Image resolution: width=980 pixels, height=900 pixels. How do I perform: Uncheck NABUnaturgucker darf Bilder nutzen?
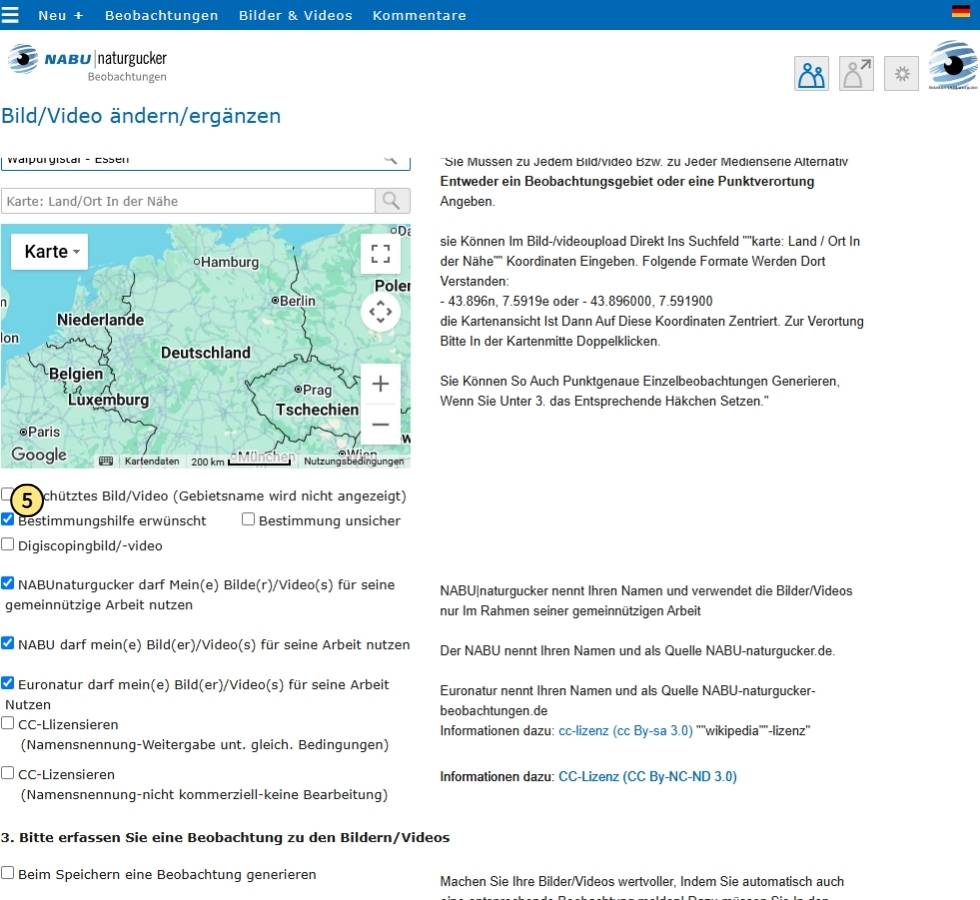tap(8, 583)
